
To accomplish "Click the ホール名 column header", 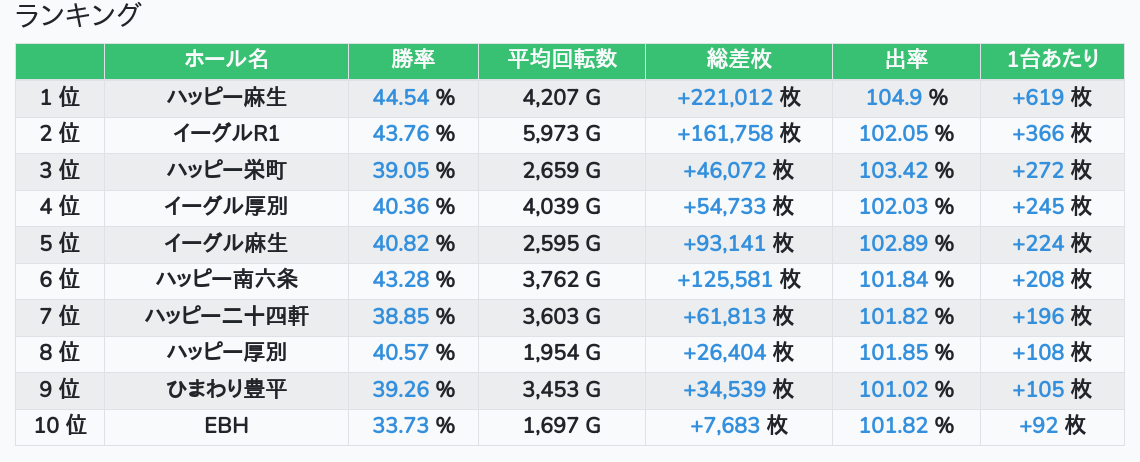I will 226,60.
